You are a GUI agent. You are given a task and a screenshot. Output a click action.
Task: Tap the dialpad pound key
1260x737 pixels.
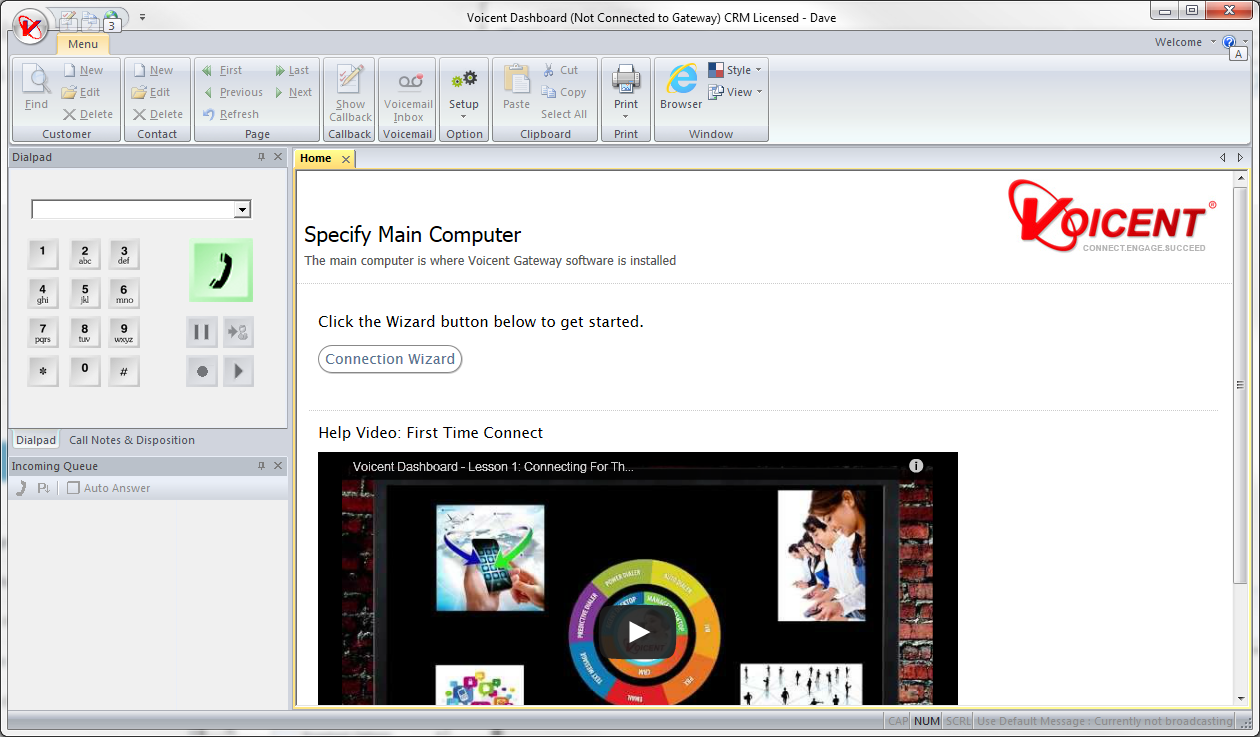point(124,371)
